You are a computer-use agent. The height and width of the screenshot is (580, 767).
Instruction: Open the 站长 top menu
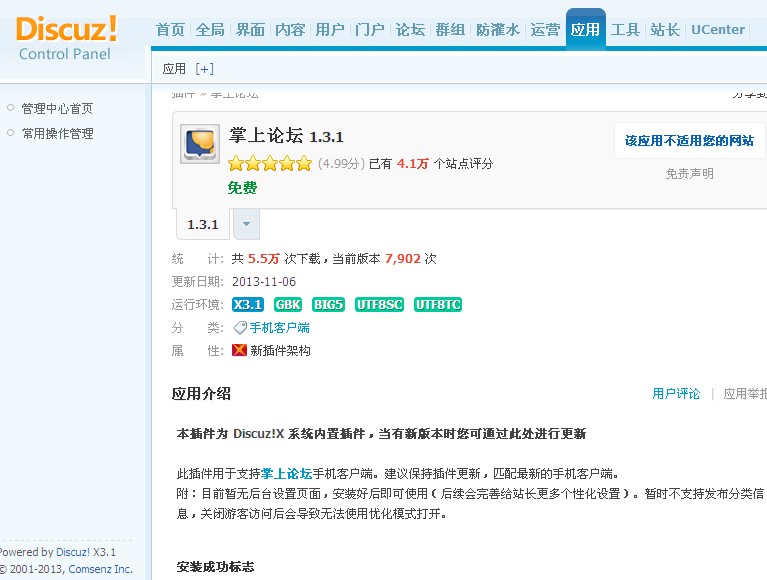(x=665, y=30)
